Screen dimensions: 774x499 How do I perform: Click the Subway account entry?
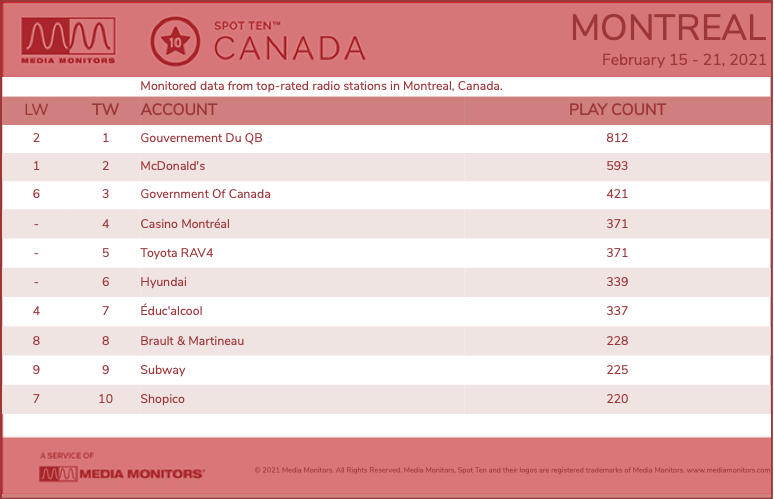click(162, 370)
